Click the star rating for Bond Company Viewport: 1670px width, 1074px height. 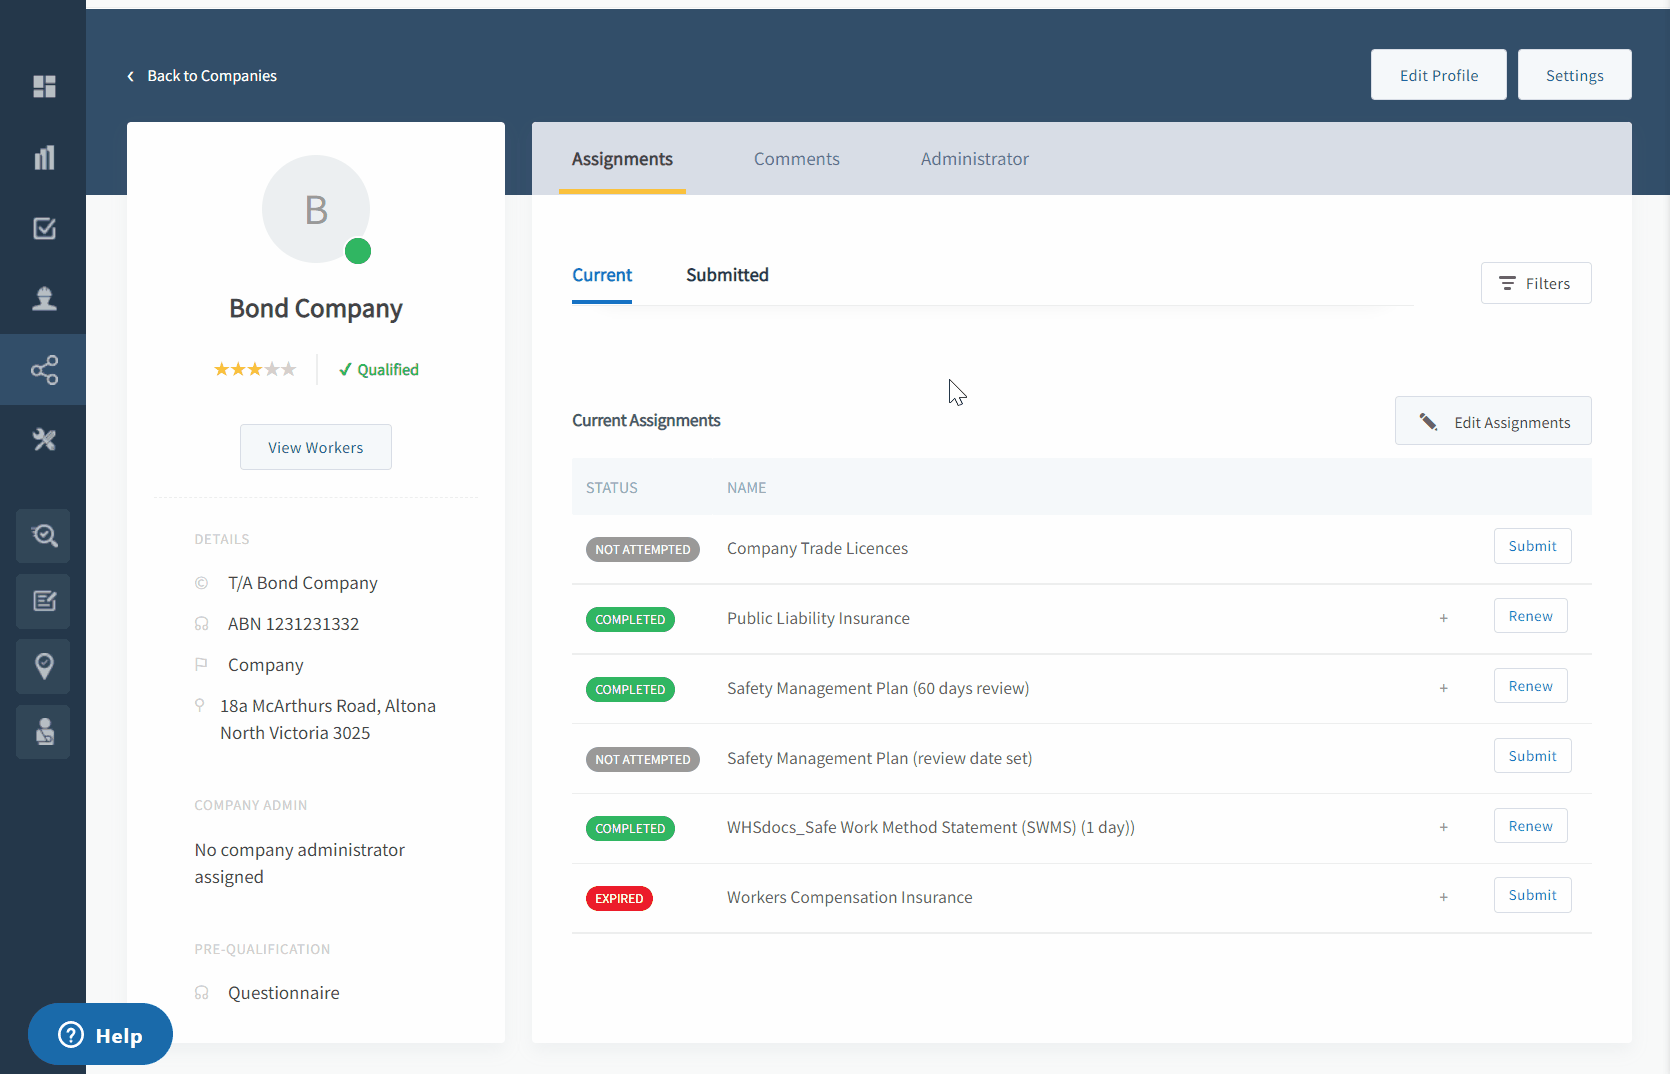click(255, 370)
